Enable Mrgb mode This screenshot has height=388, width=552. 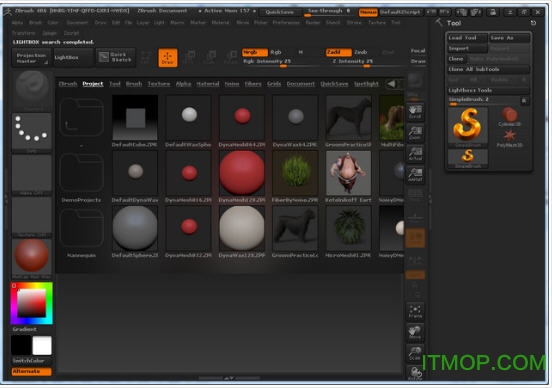255,52
